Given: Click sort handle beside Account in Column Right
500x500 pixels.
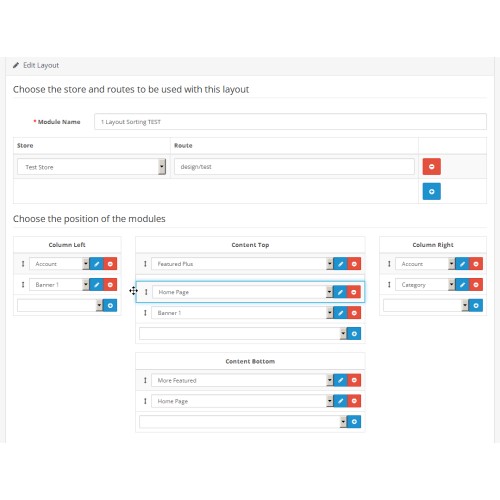Looking at the screenshot, I should [x=389, y=264].
